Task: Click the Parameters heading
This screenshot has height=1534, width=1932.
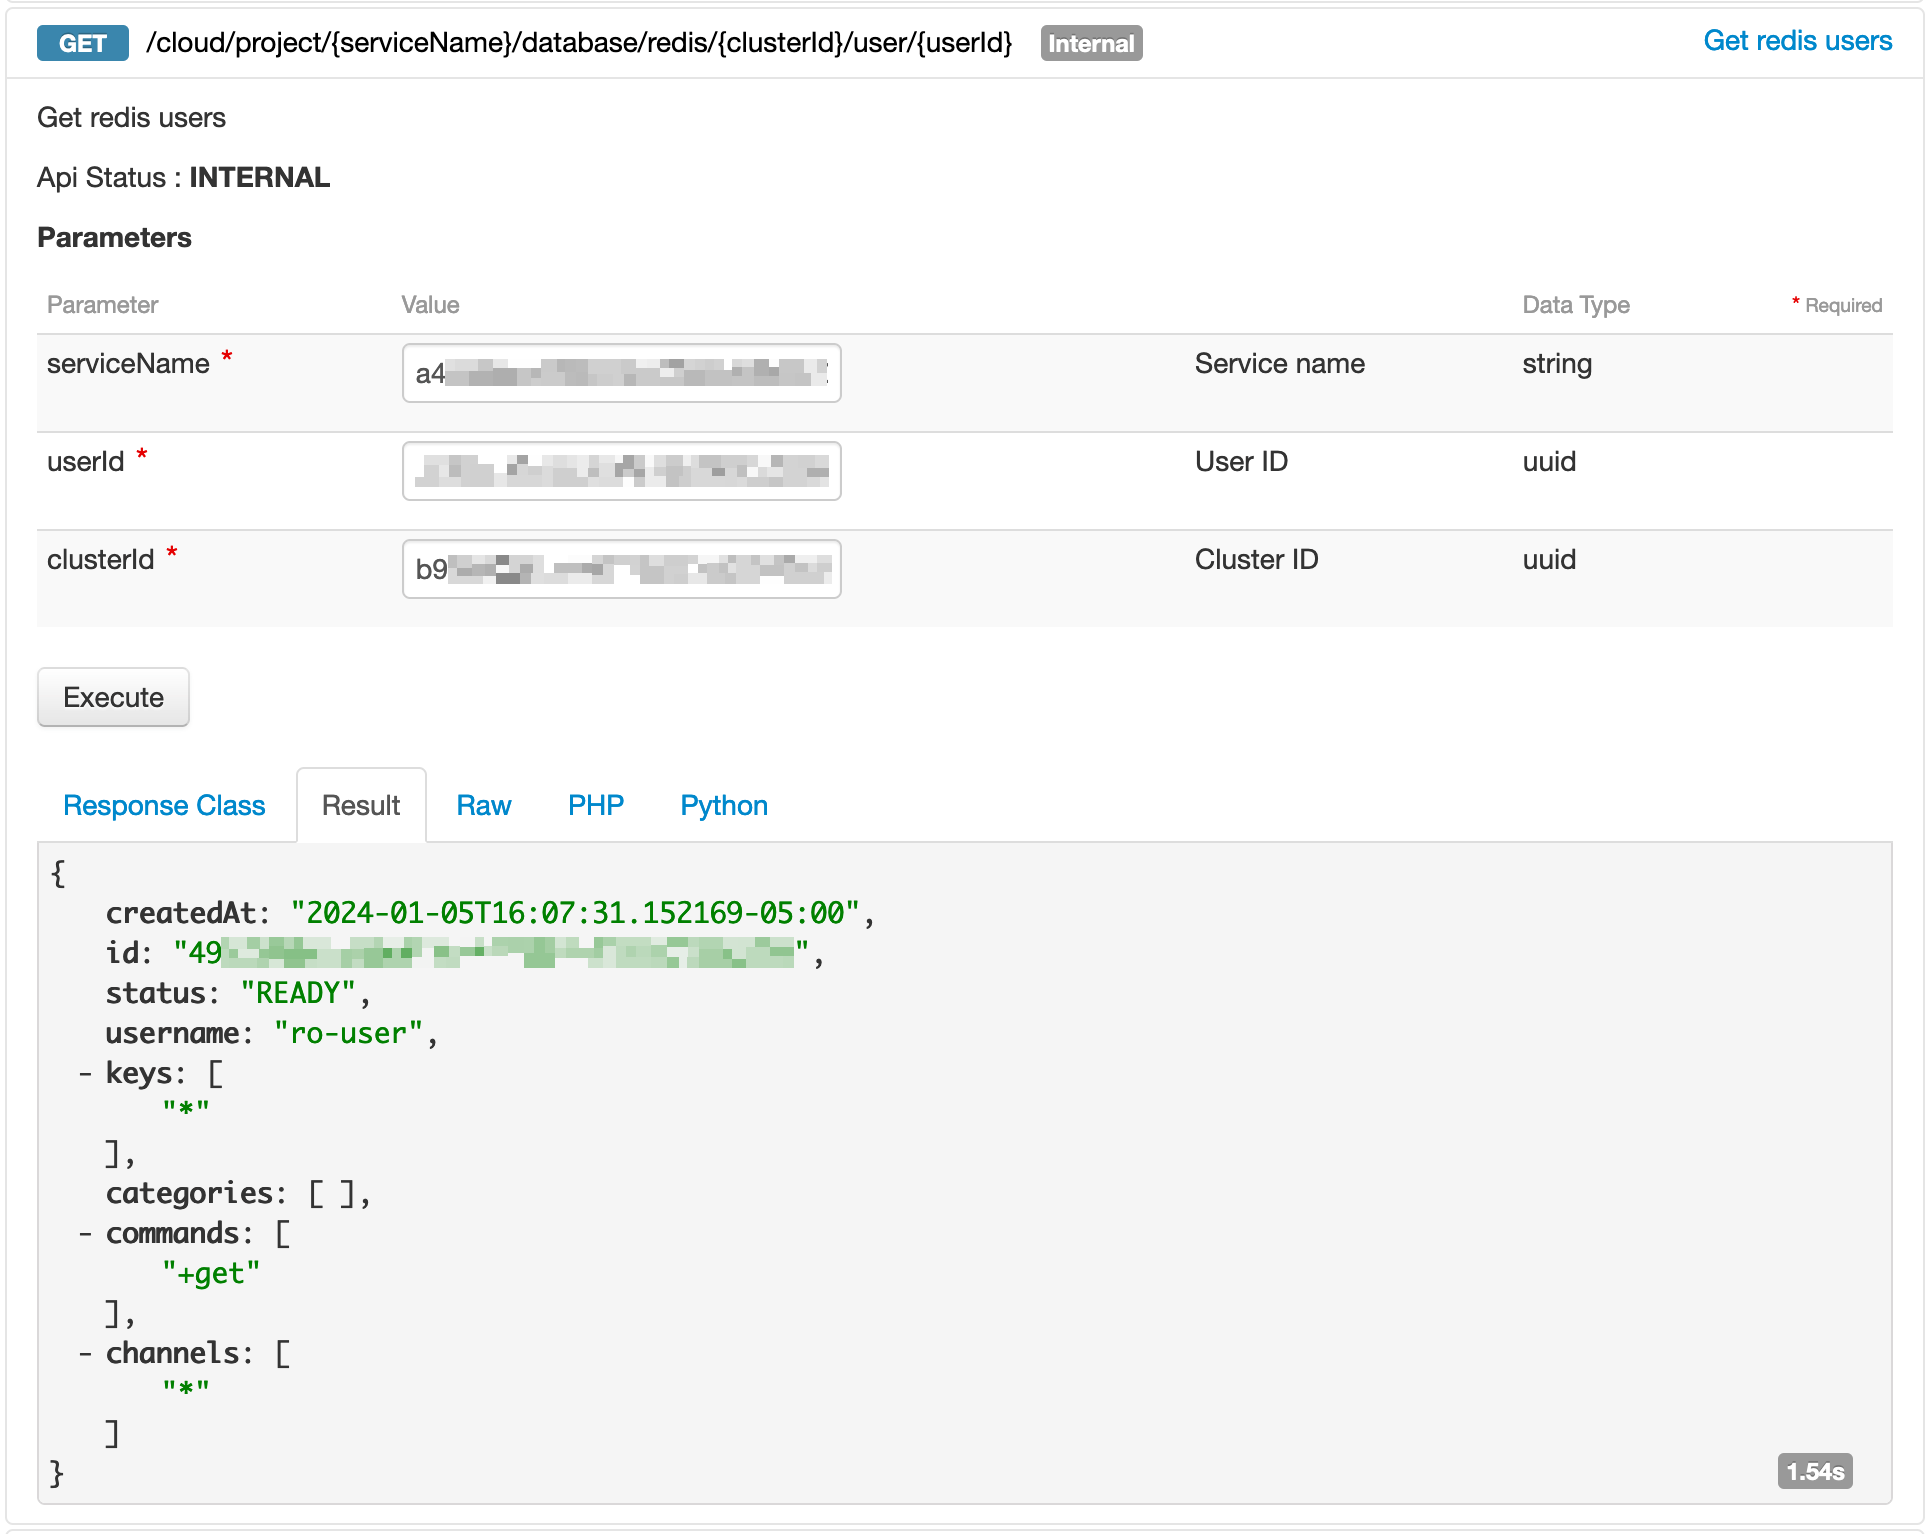Action: [x=114, y=237]
